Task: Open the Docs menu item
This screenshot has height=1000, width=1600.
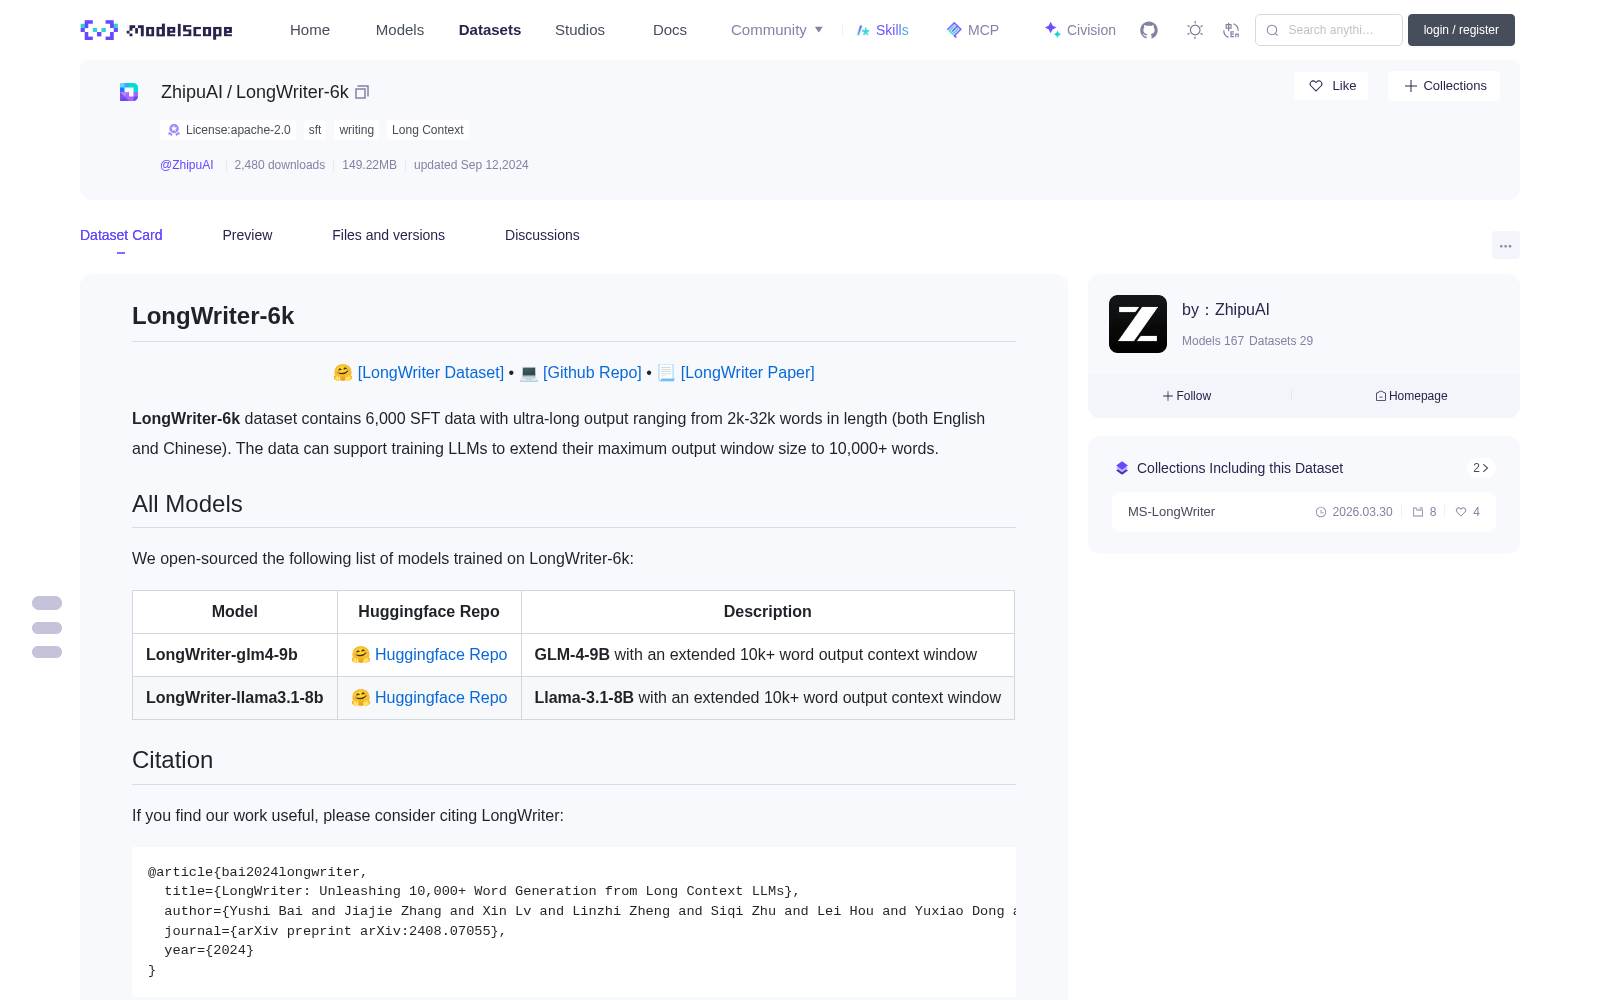Action: (x=670, y=30)
